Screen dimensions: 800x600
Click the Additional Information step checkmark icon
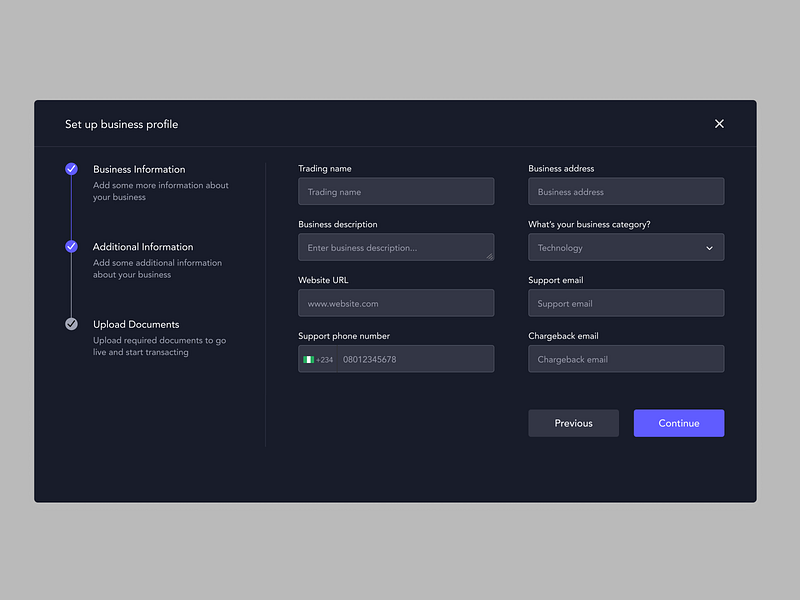(71, 246)
